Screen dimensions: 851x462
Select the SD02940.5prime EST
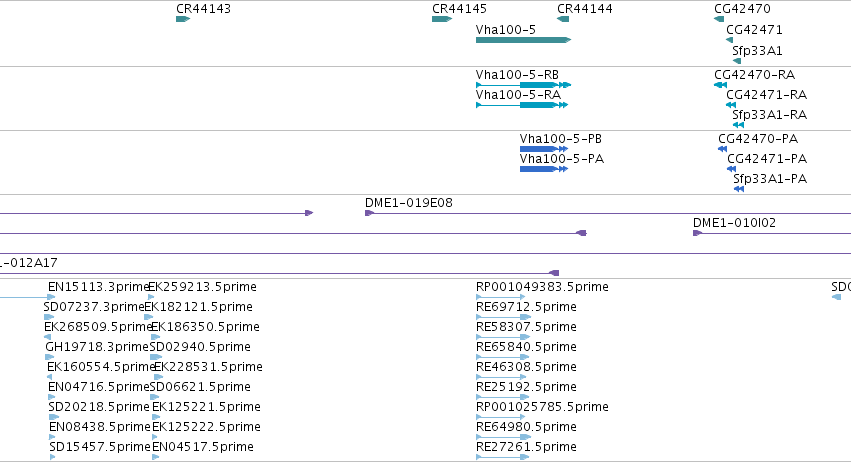[x=156, y=357]
